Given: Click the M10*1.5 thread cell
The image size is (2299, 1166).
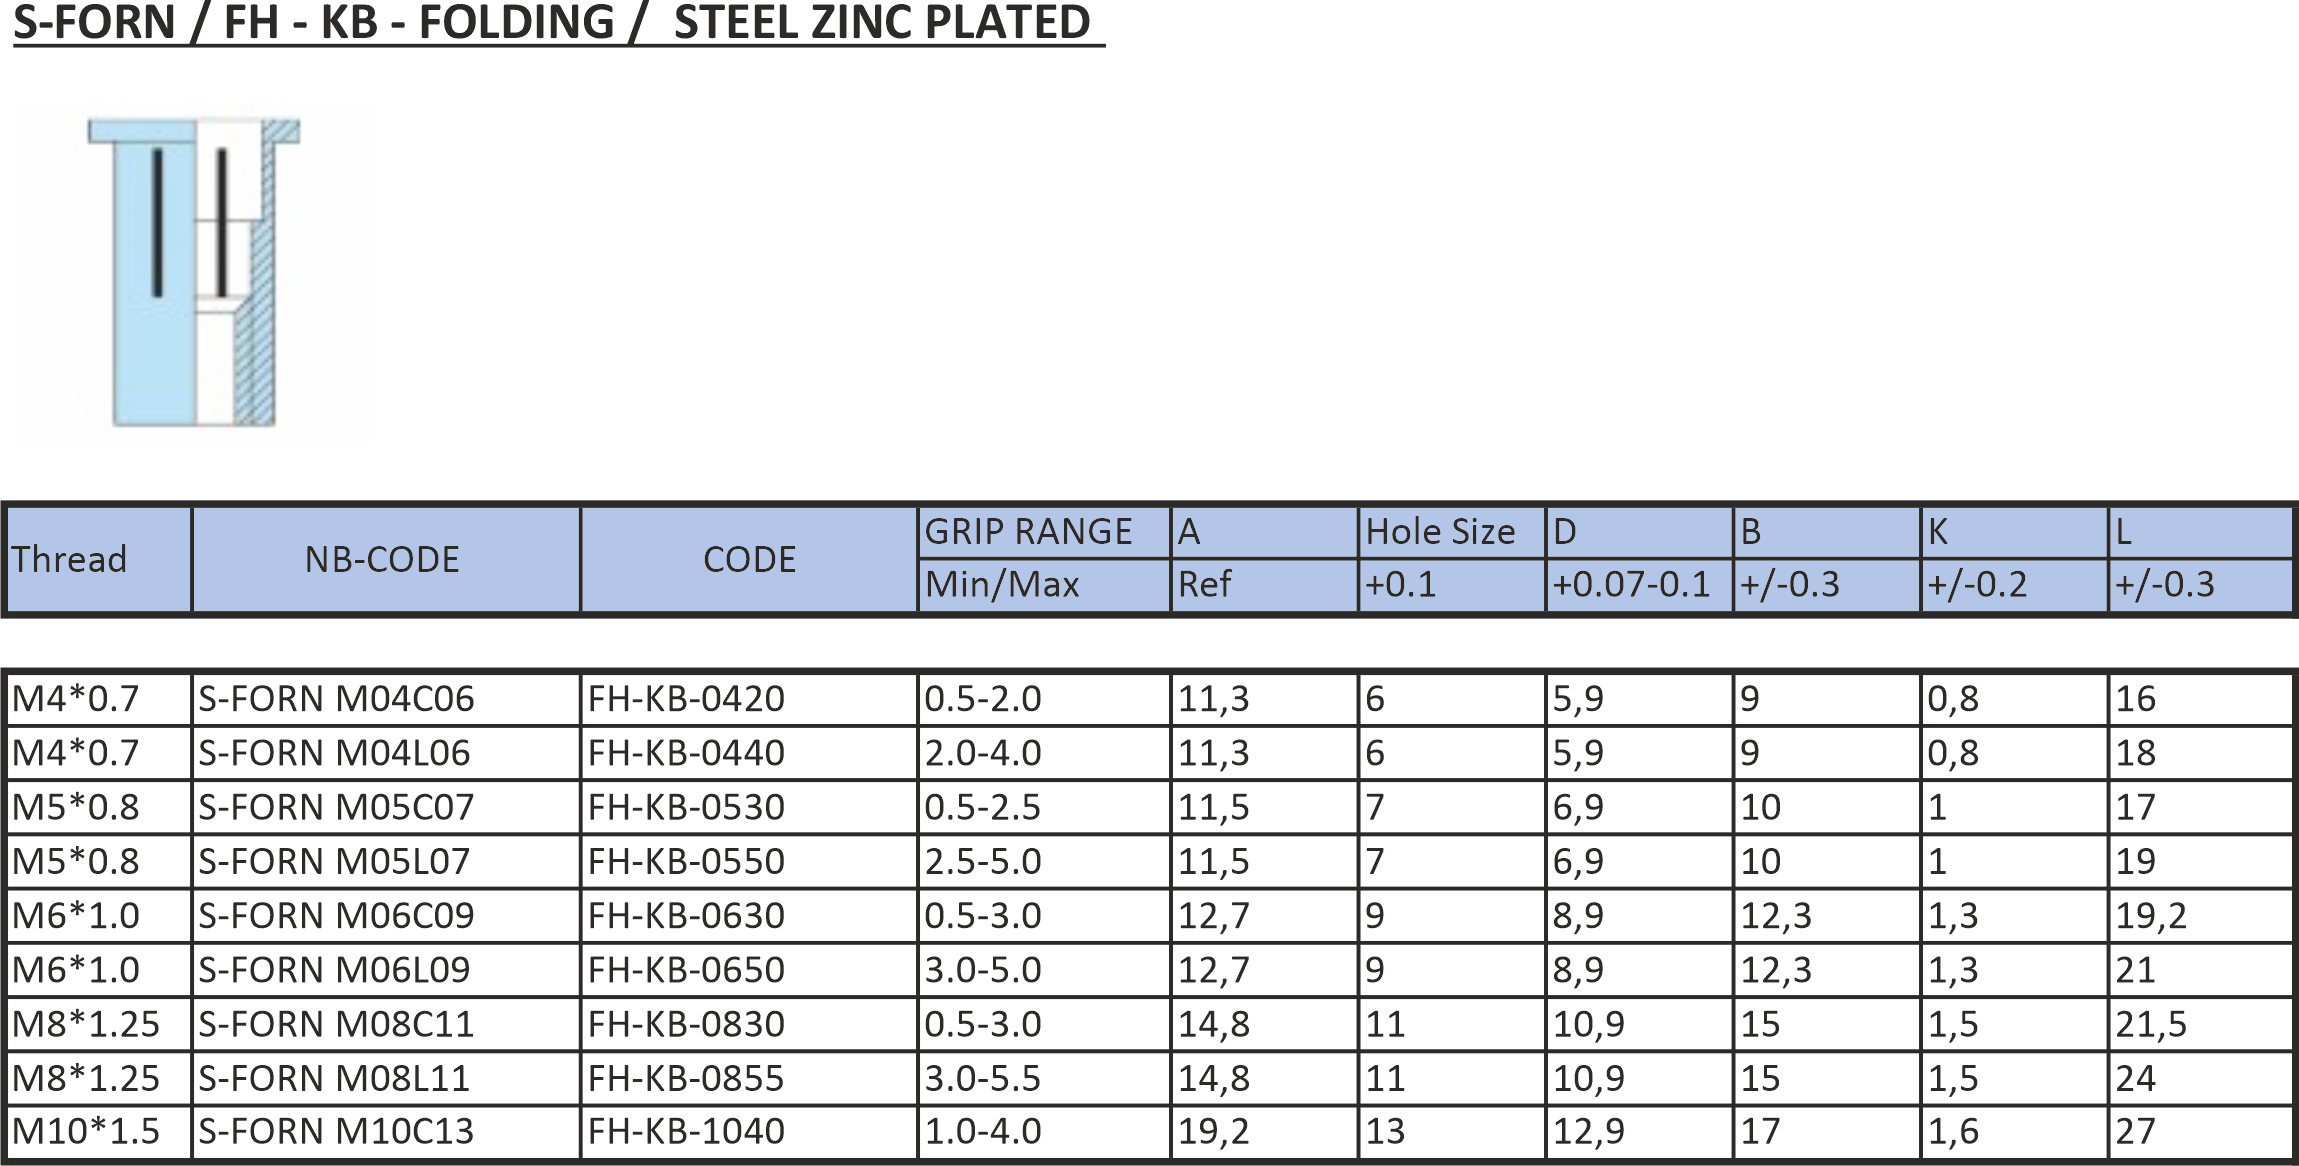Looking at the screenshot, I should [97, 1131].
